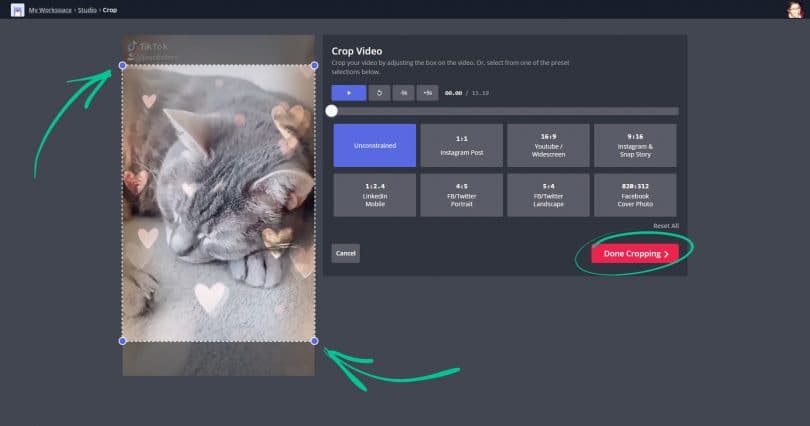Grab the top-left crop handle
The image size is (810, 426).
[123, 66]
